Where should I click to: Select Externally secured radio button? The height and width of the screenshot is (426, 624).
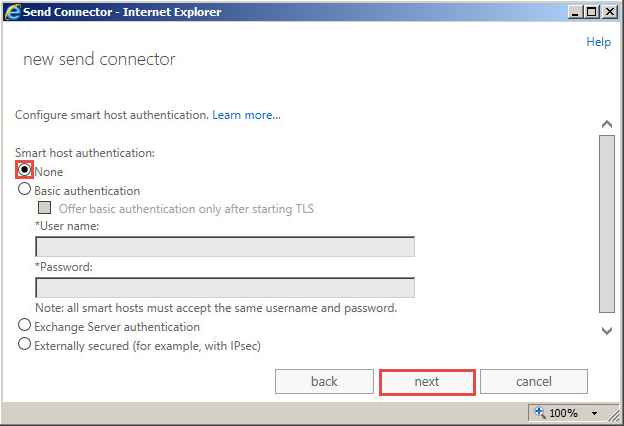[25, 345]
